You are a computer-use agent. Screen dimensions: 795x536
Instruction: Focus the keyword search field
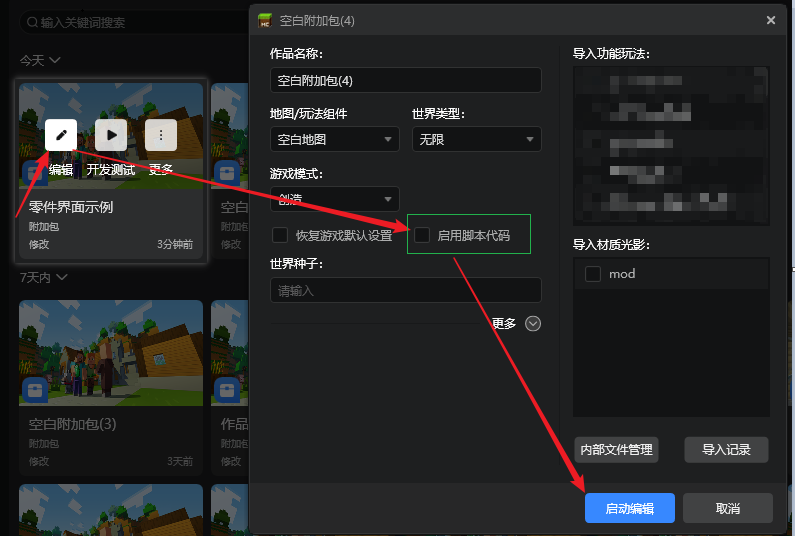(x=134, y=22)
